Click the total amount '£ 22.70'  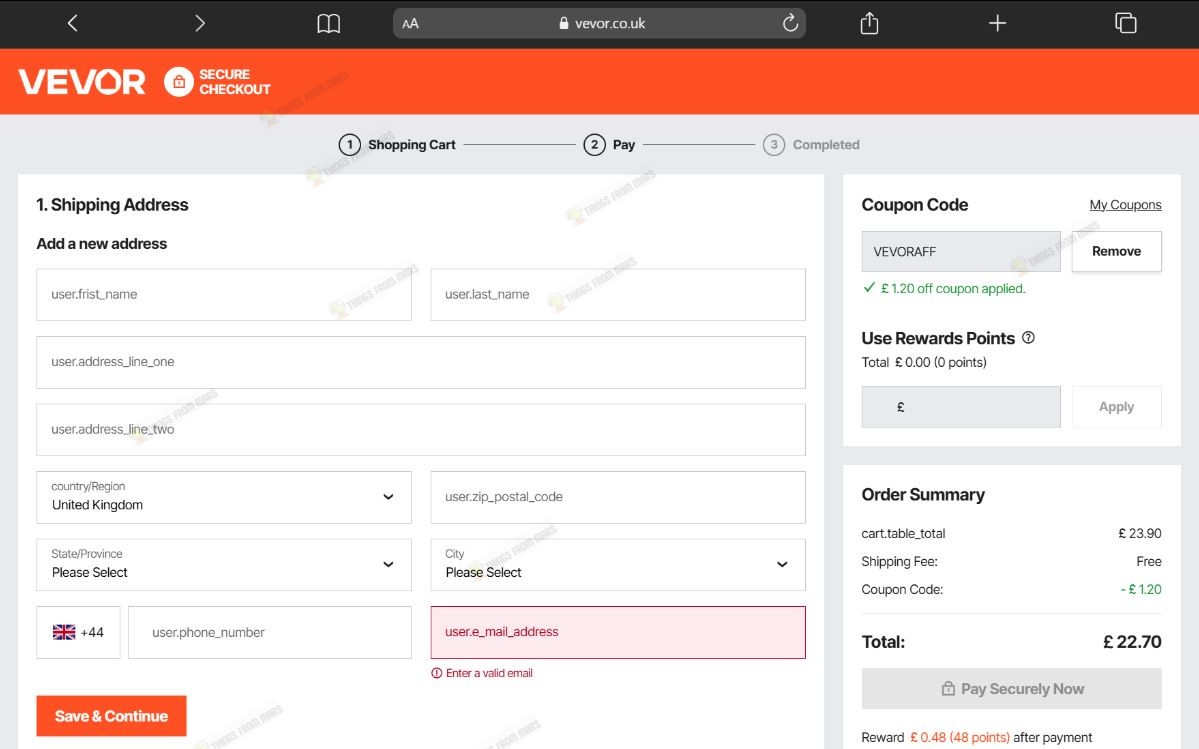tap(1132, 642)
